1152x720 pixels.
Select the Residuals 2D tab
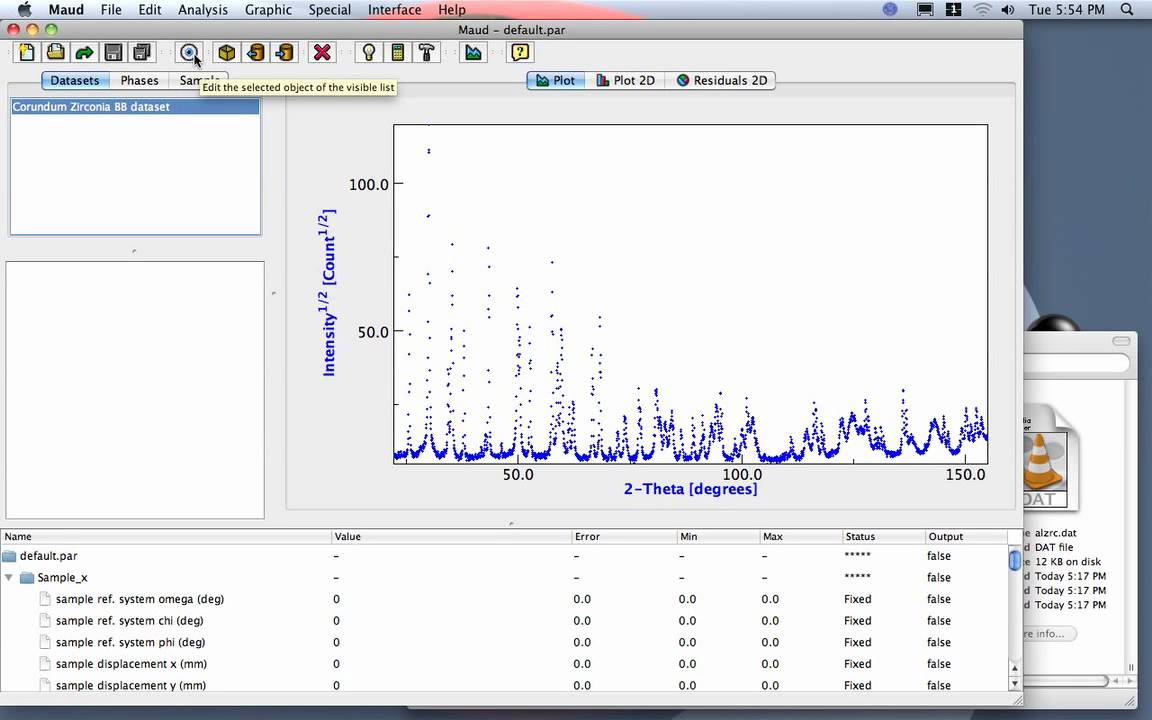click(x=721, y=80)
